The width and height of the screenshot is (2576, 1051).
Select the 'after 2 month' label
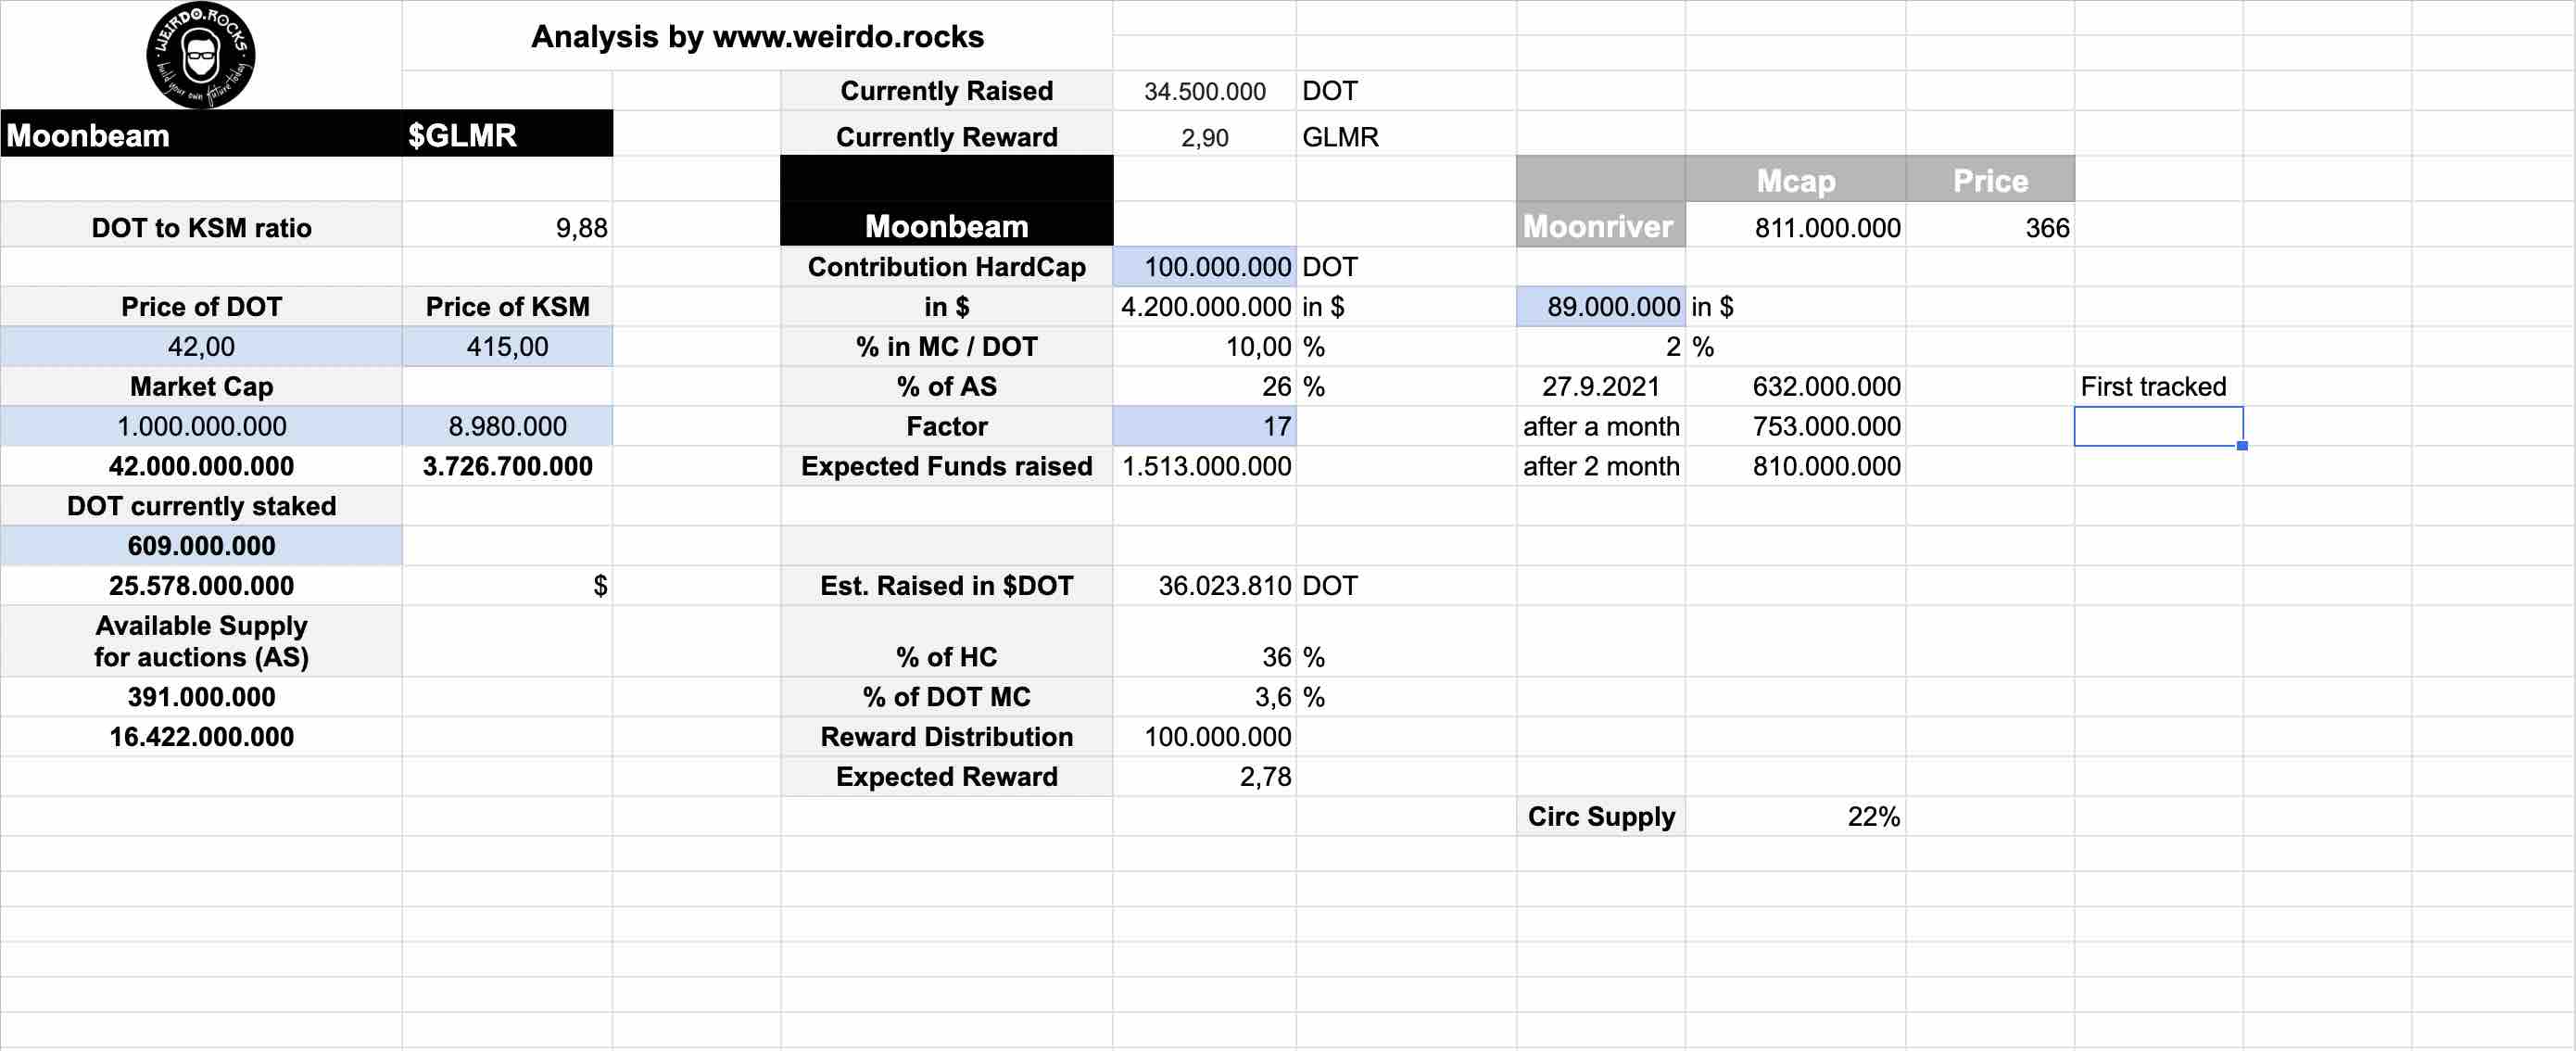pos(1600,466)
